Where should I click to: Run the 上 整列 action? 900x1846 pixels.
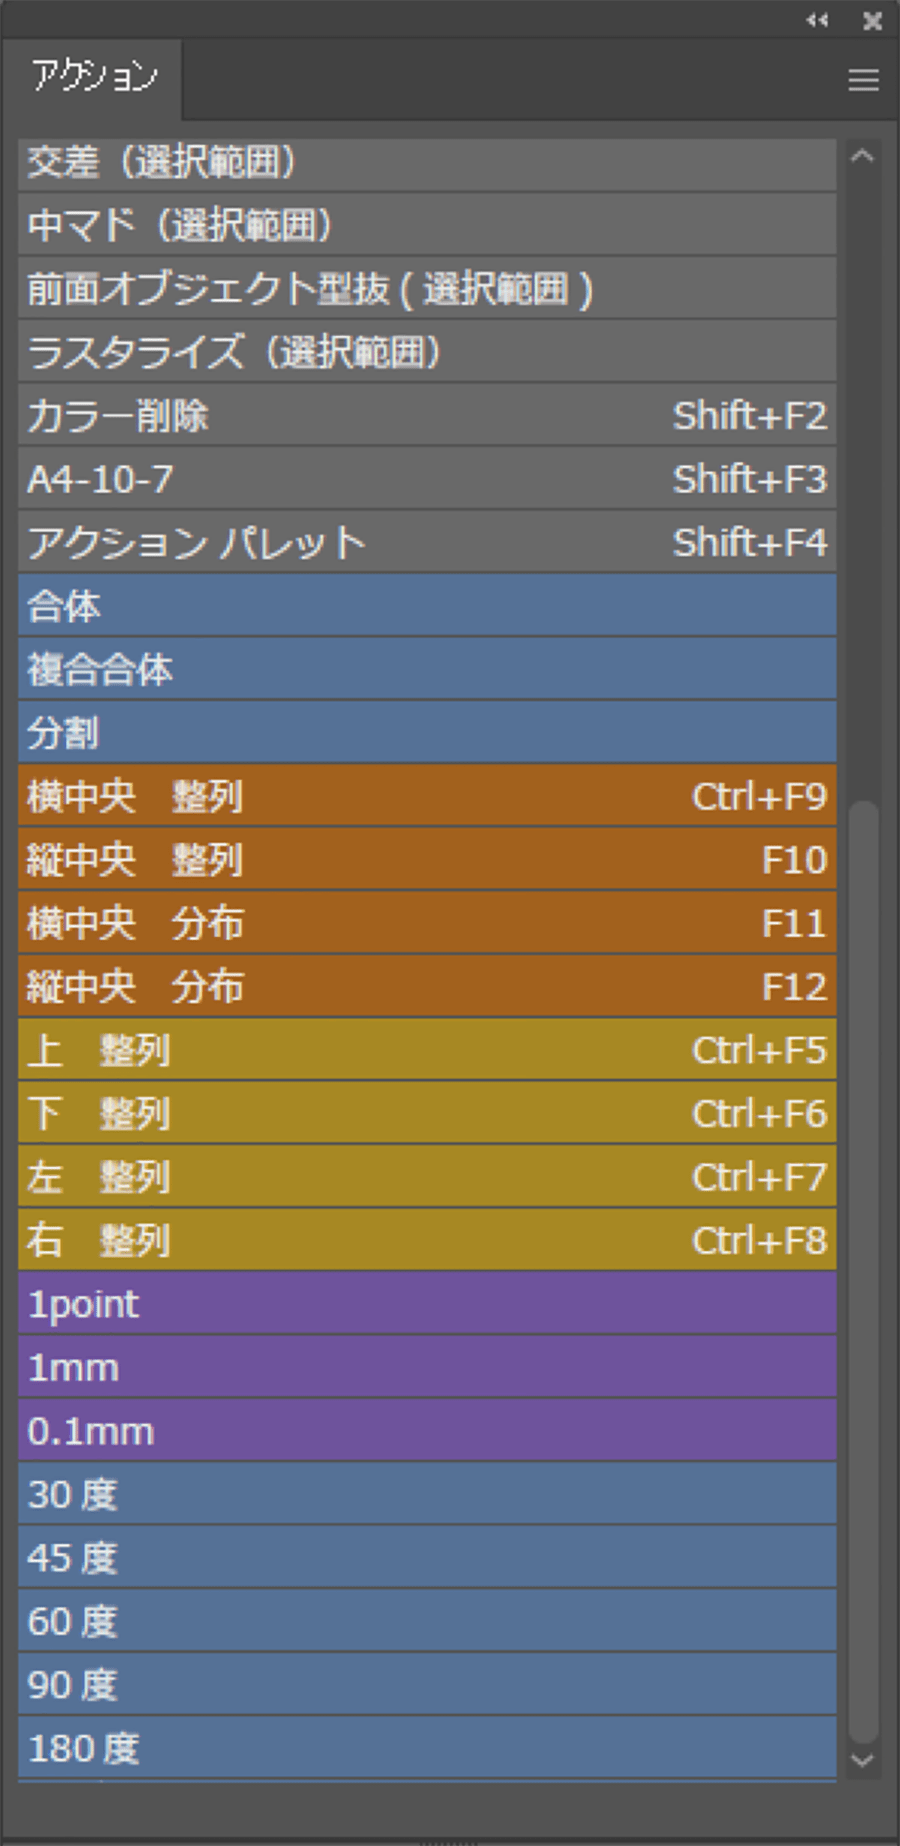[x=427, y=1050]
